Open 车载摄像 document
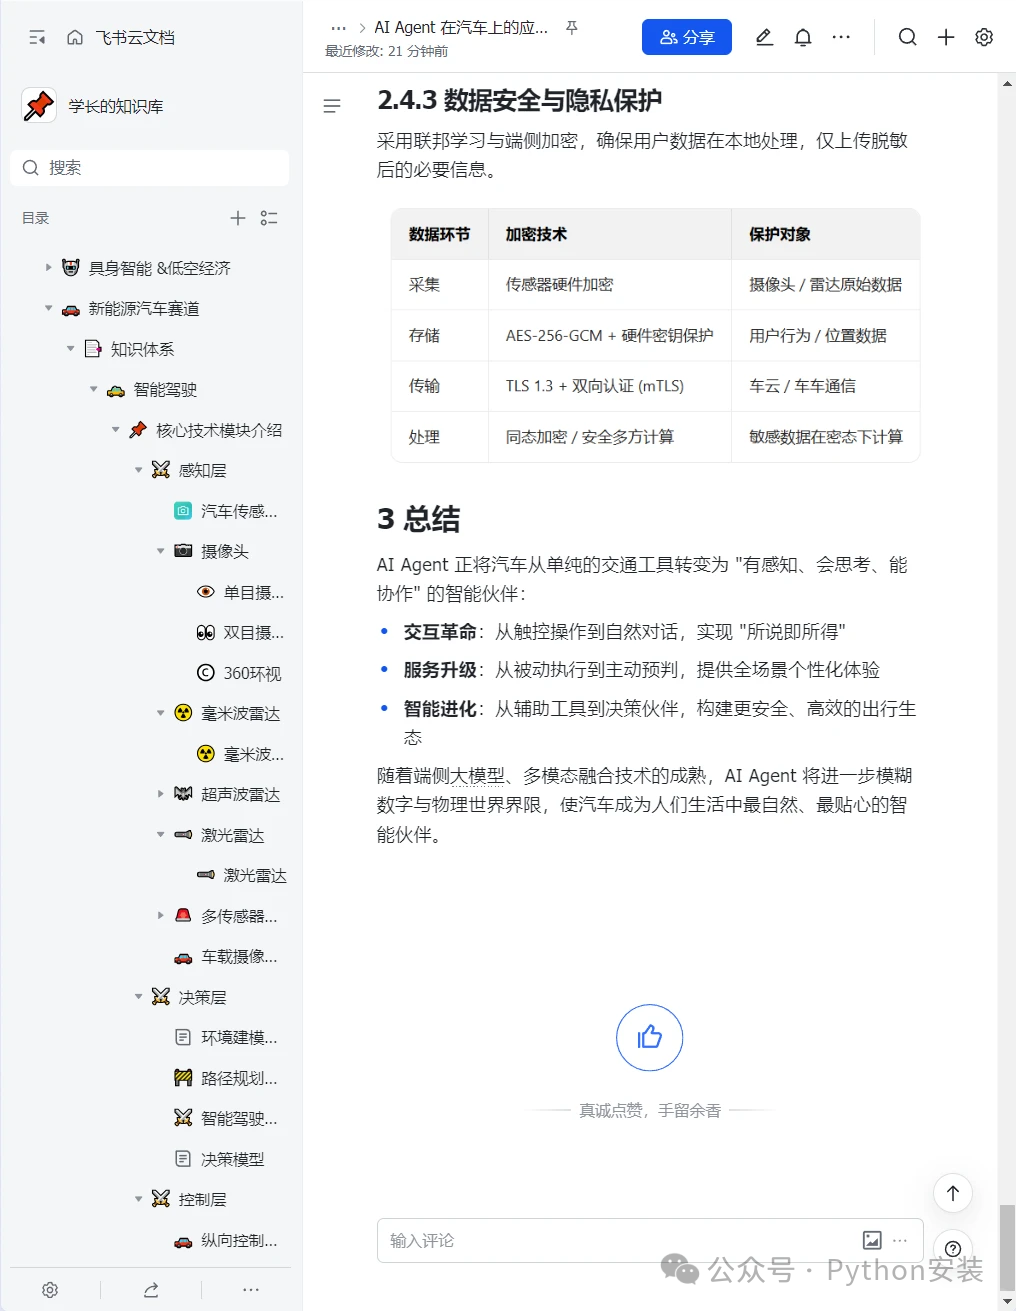1016x1311 pixels. coord(238,956)
